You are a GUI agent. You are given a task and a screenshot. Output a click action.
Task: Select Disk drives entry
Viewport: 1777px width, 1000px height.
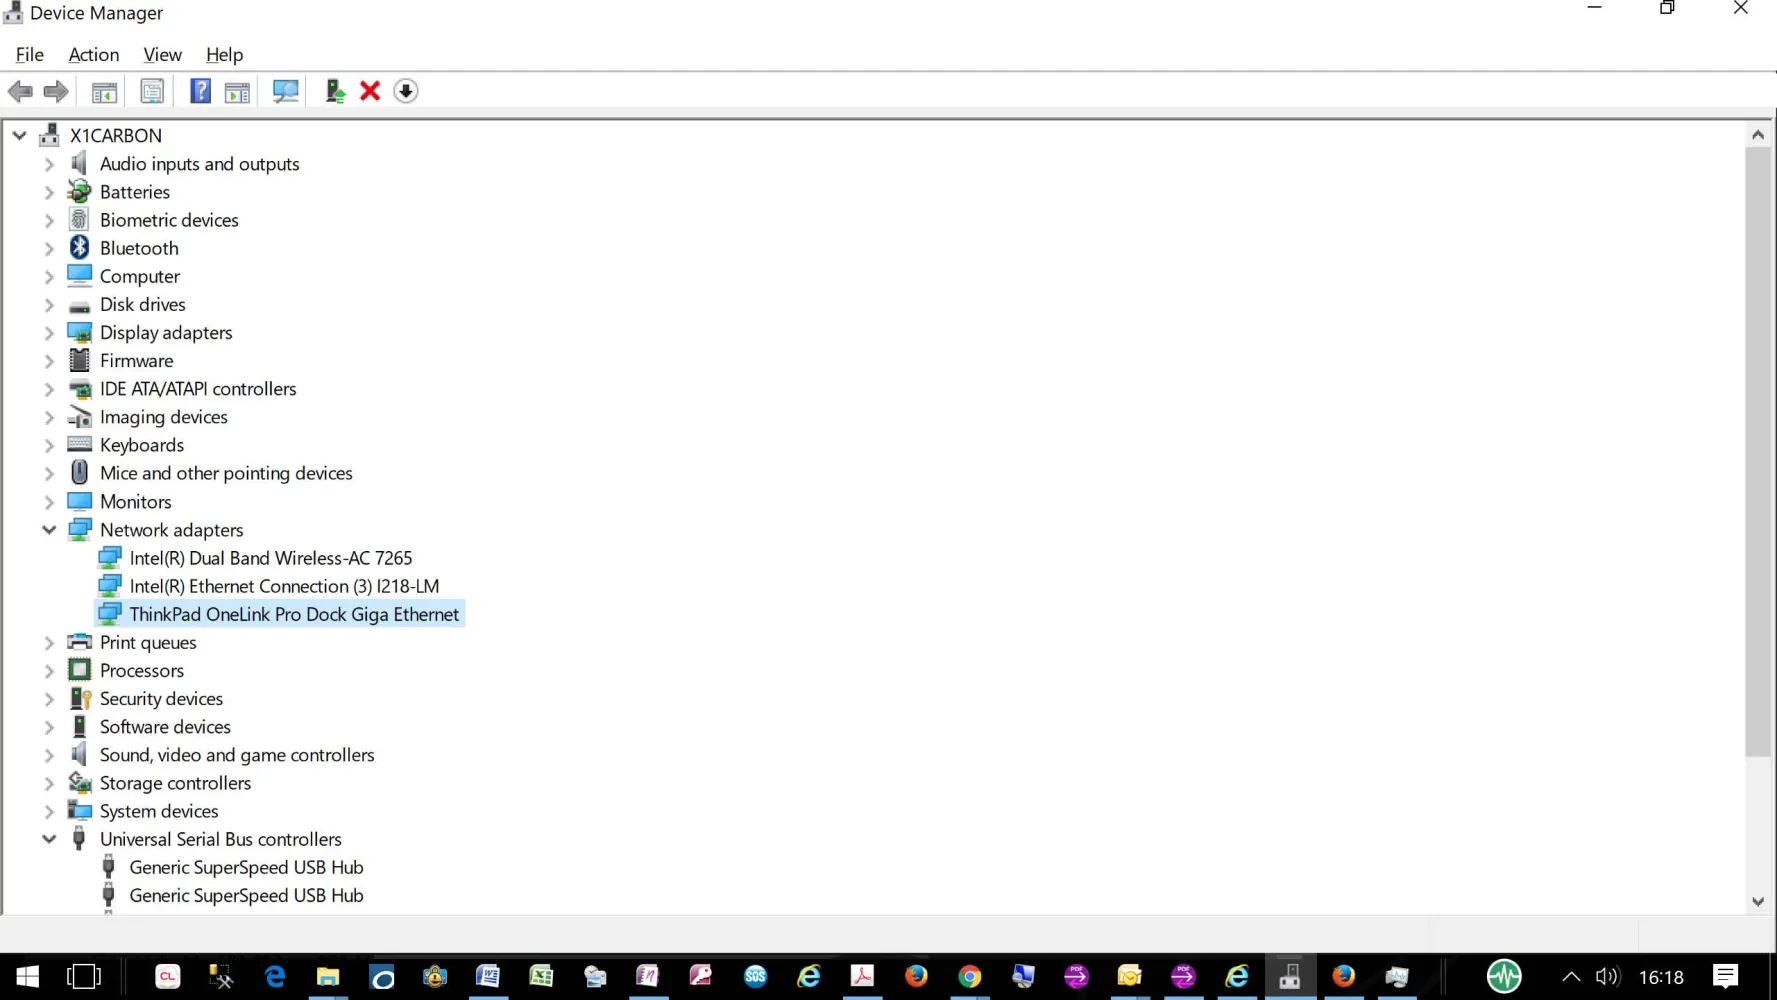(x=143, y=304)
